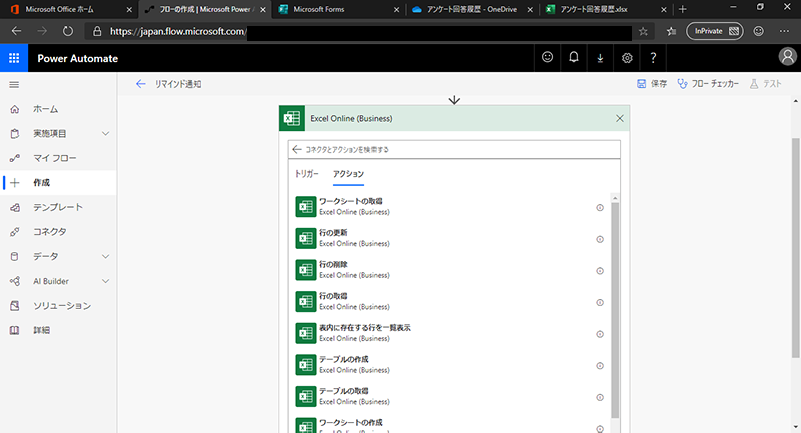Viewport: 801px width, 433px height.
Task: Add page to favorites star icon
Action: pyautogui.click(x=643, y=32)
